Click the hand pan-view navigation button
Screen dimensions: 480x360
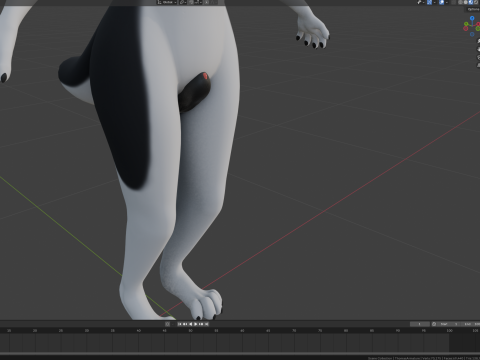click(x=479, y=49)
